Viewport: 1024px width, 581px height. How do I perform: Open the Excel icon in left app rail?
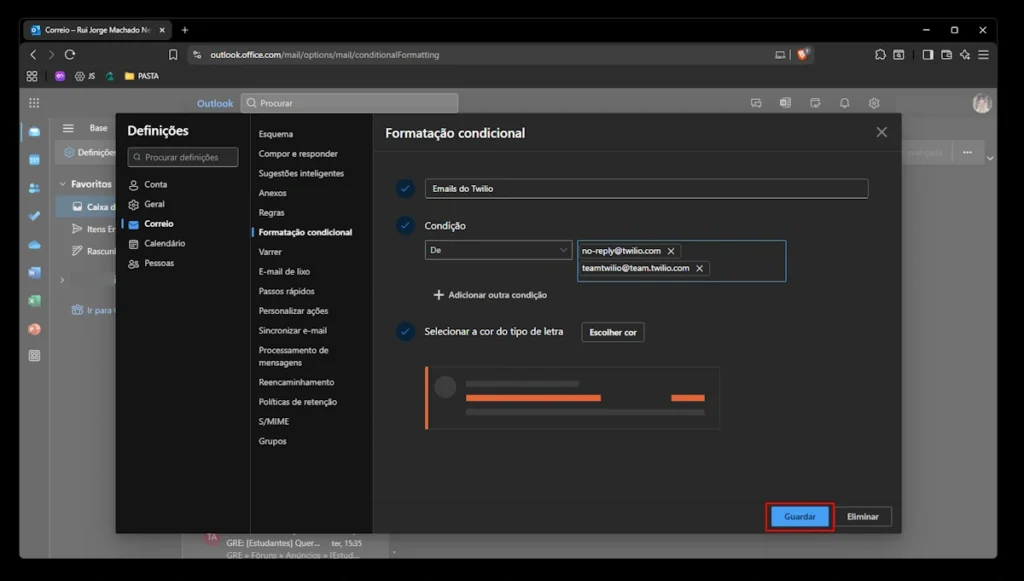[34, 301]
